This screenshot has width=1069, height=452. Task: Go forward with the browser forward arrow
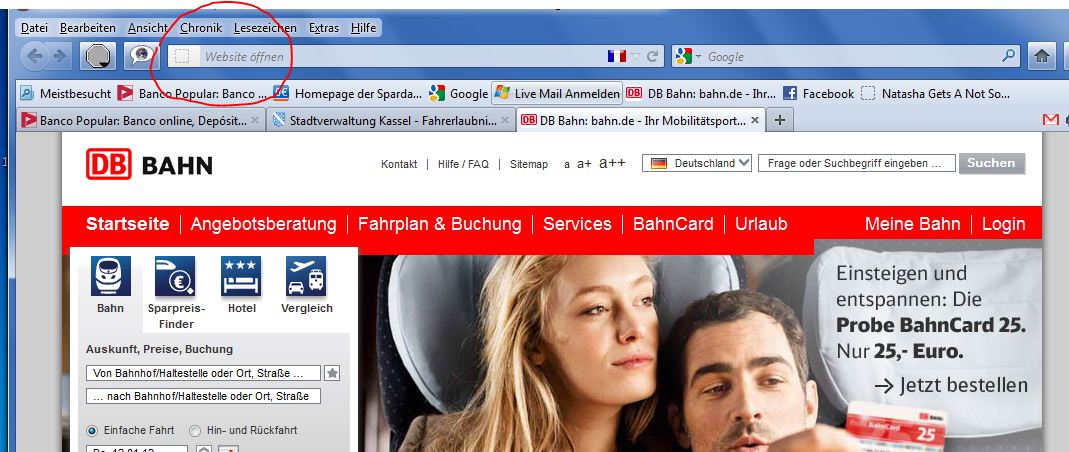click(59, 56)
